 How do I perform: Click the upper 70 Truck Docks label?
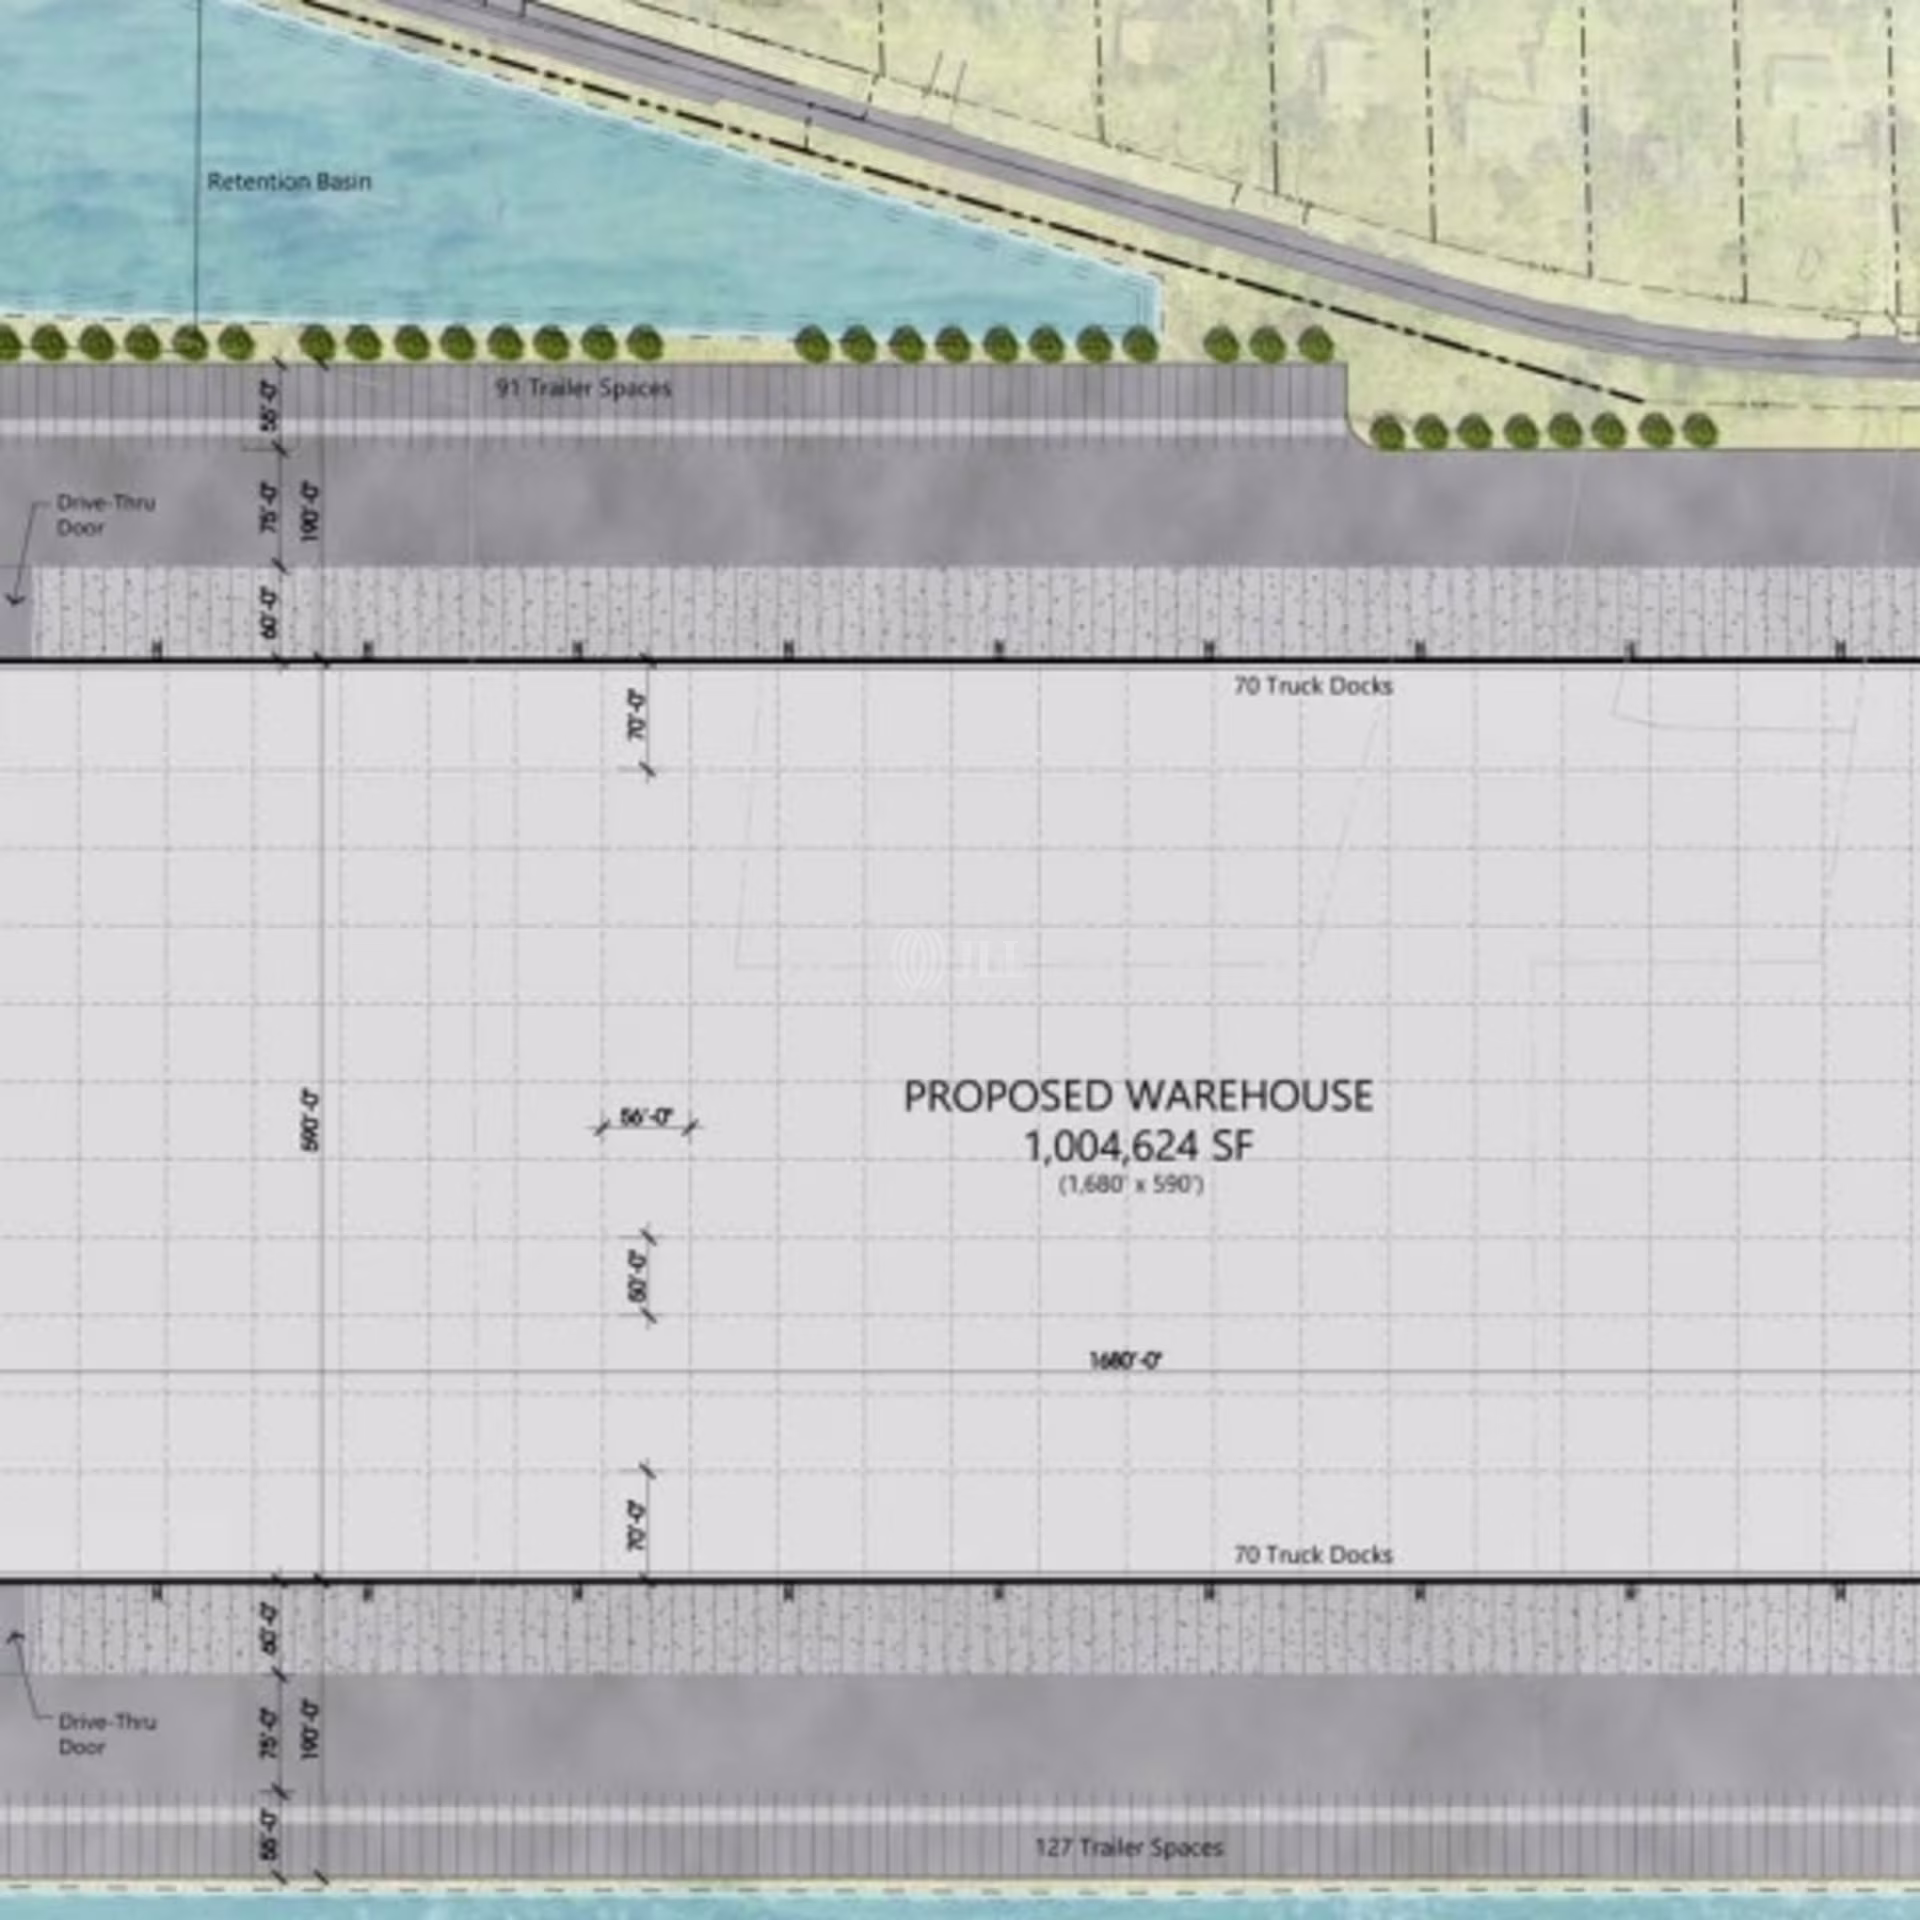1312,686
